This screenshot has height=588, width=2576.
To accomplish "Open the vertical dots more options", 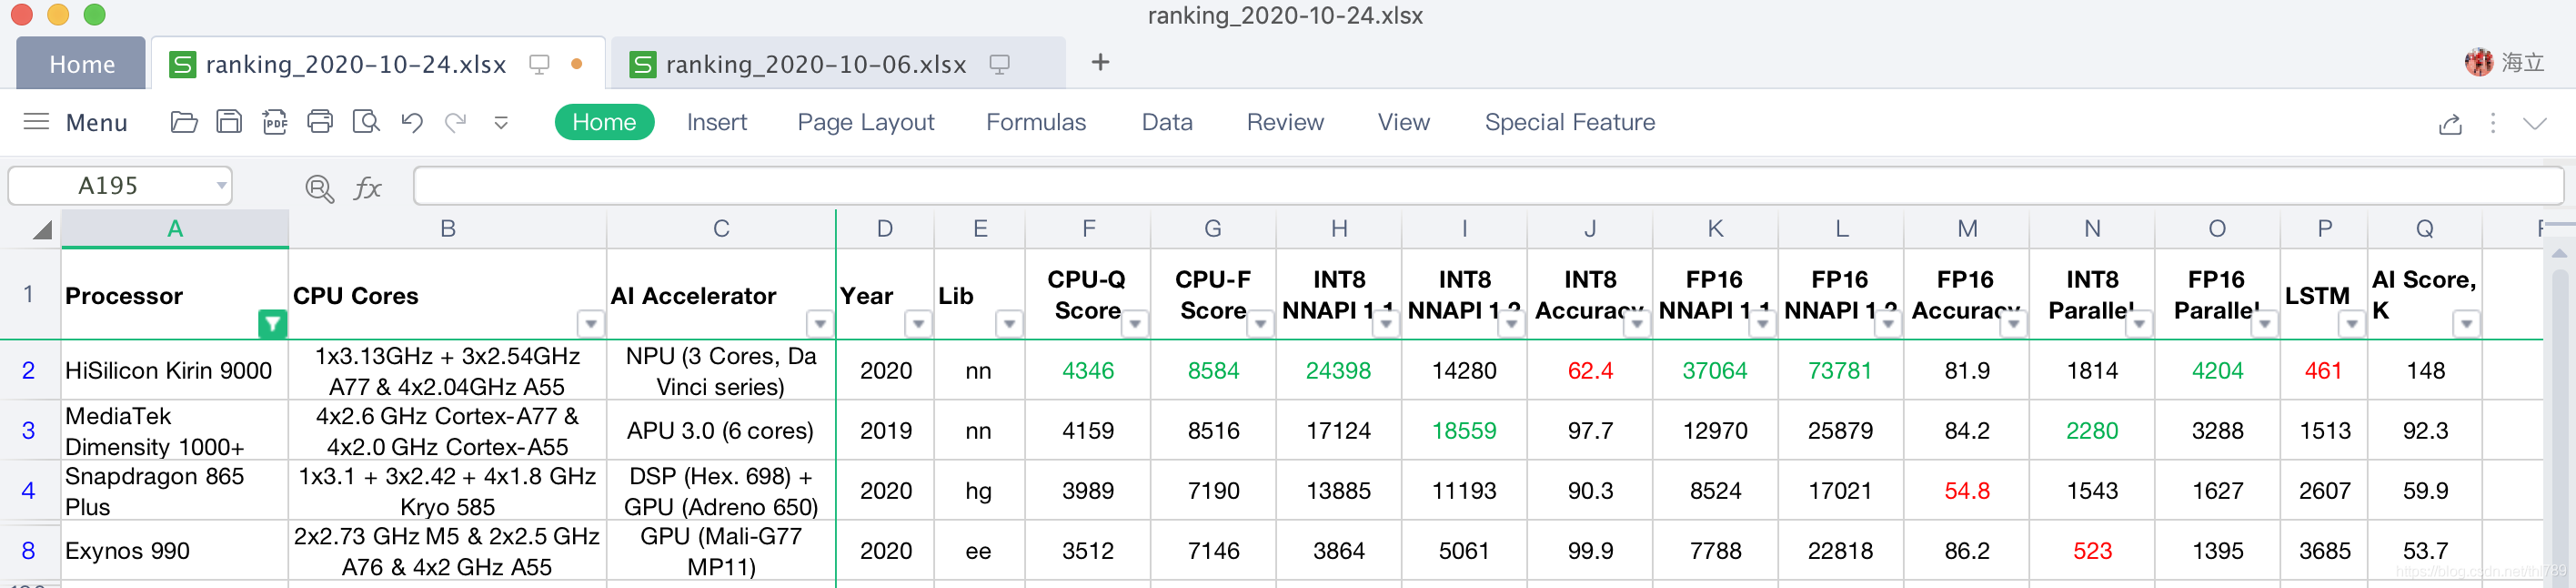I will pos(2493,123).
